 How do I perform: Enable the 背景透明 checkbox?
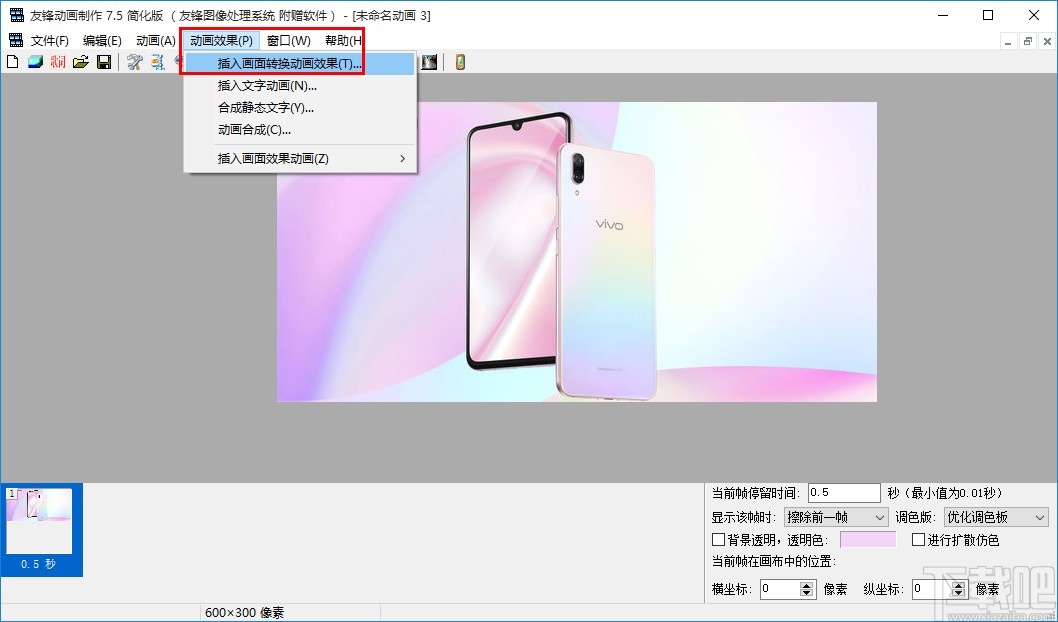tap(719, 540)
